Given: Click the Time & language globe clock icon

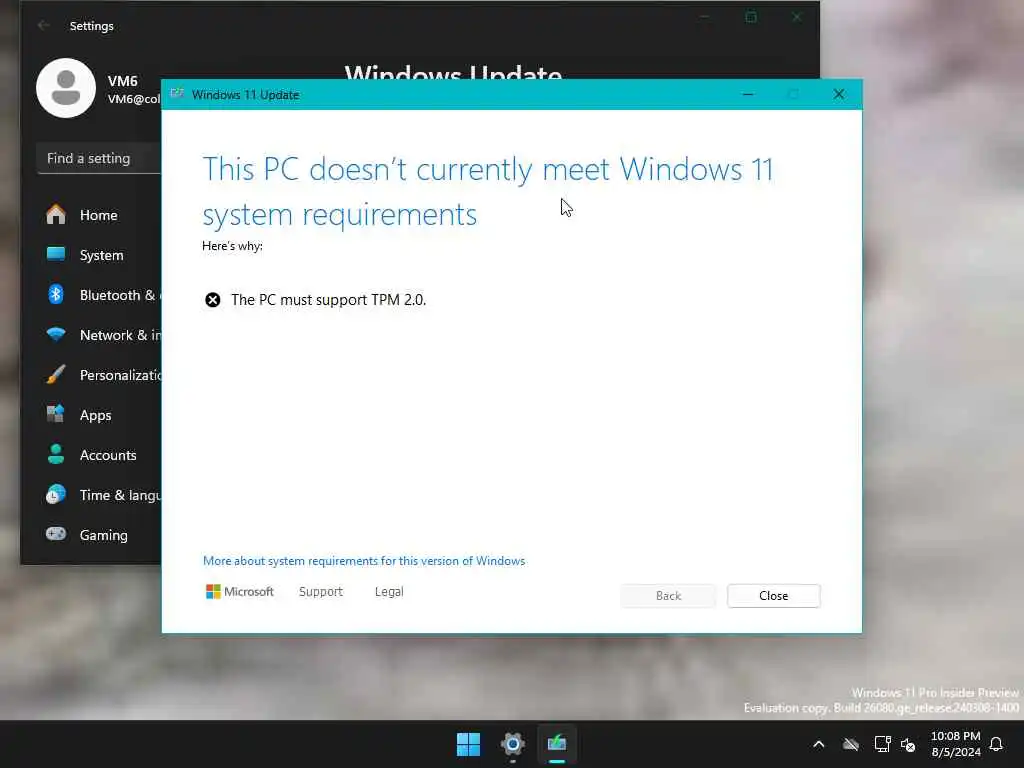Looking at the screenshot, I should pos(56,494).
